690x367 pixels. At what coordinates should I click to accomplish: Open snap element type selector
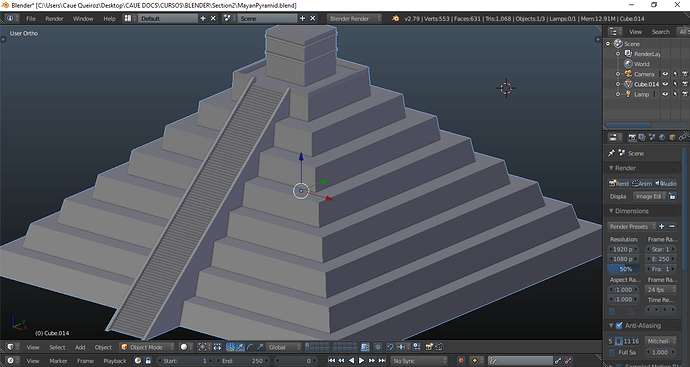[x=402, y=347]
